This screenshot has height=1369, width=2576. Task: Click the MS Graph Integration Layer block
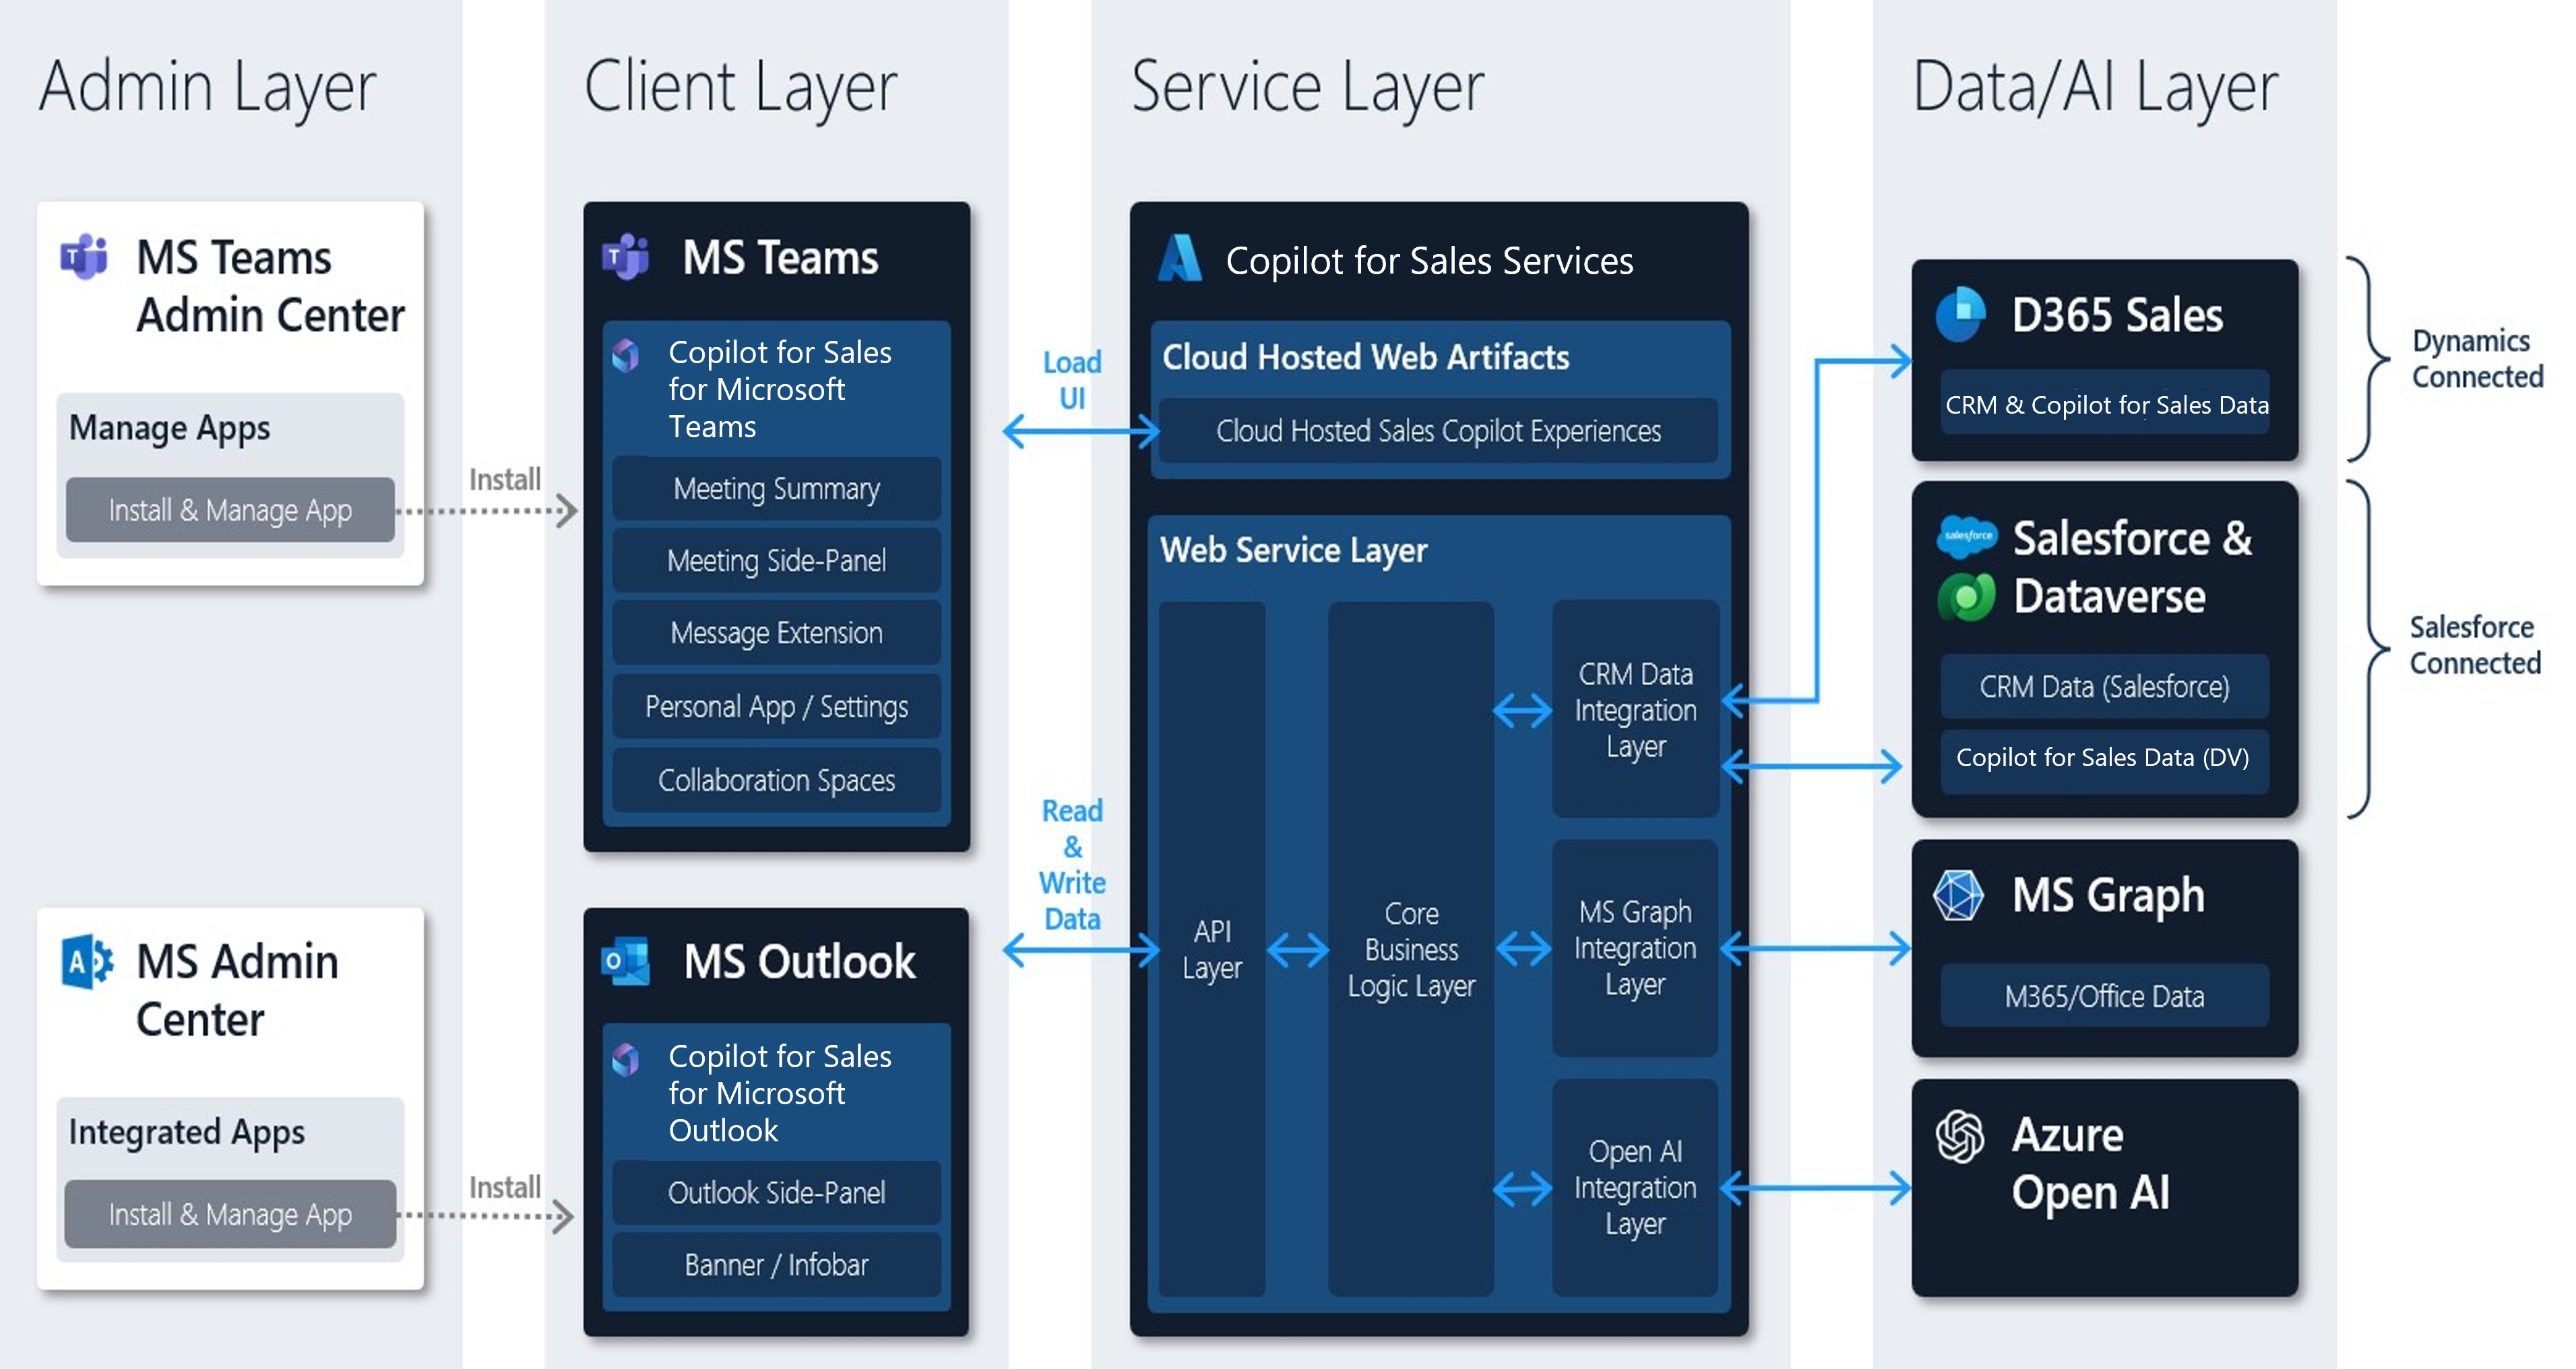(x=1635, y=948)
